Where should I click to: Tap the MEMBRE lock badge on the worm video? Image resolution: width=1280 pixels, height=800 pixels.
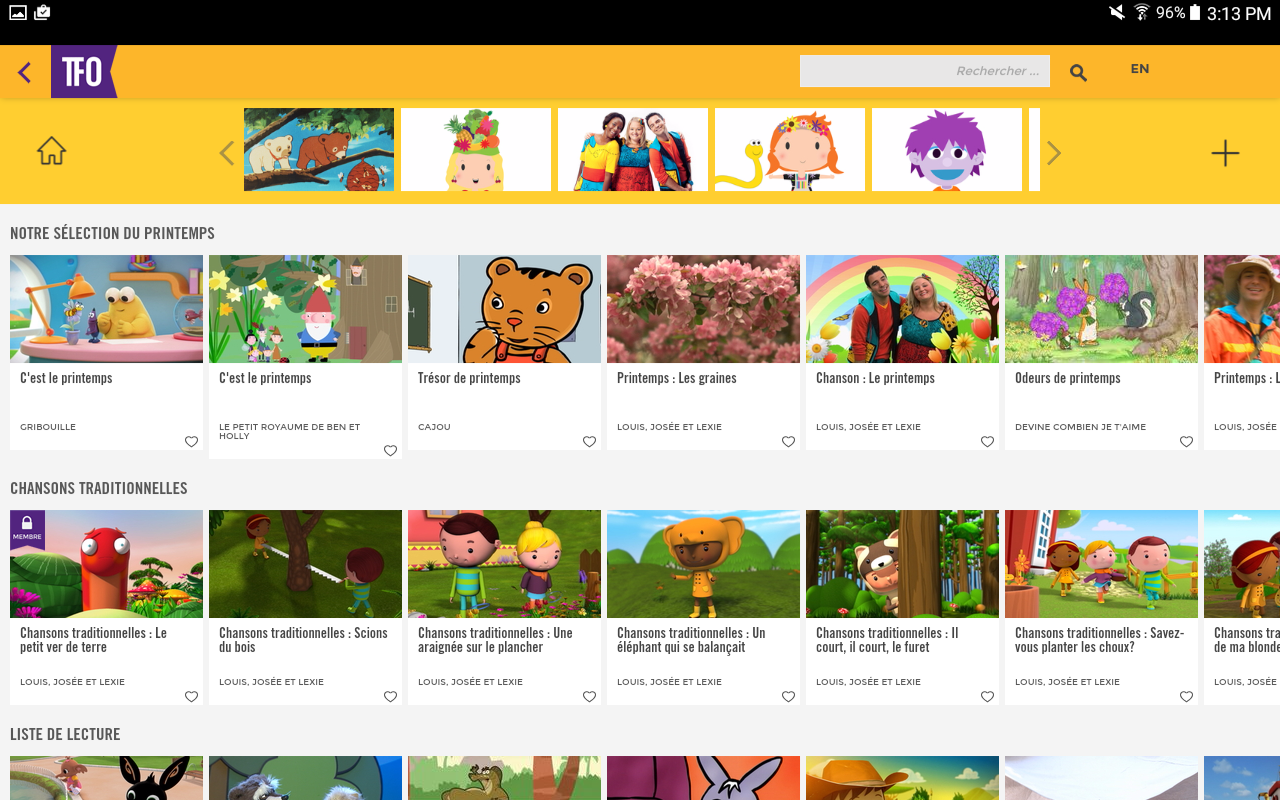coord(27,529)
